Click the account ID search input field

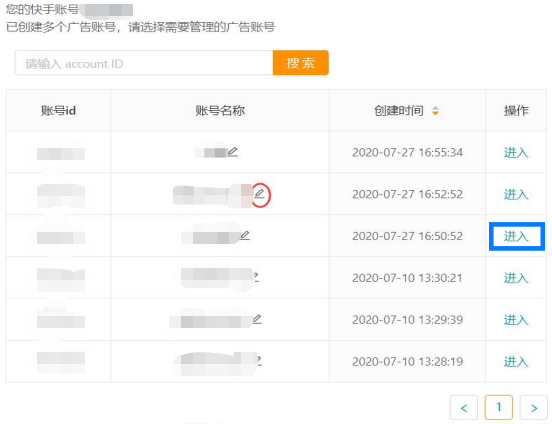[x=144, y=63]
